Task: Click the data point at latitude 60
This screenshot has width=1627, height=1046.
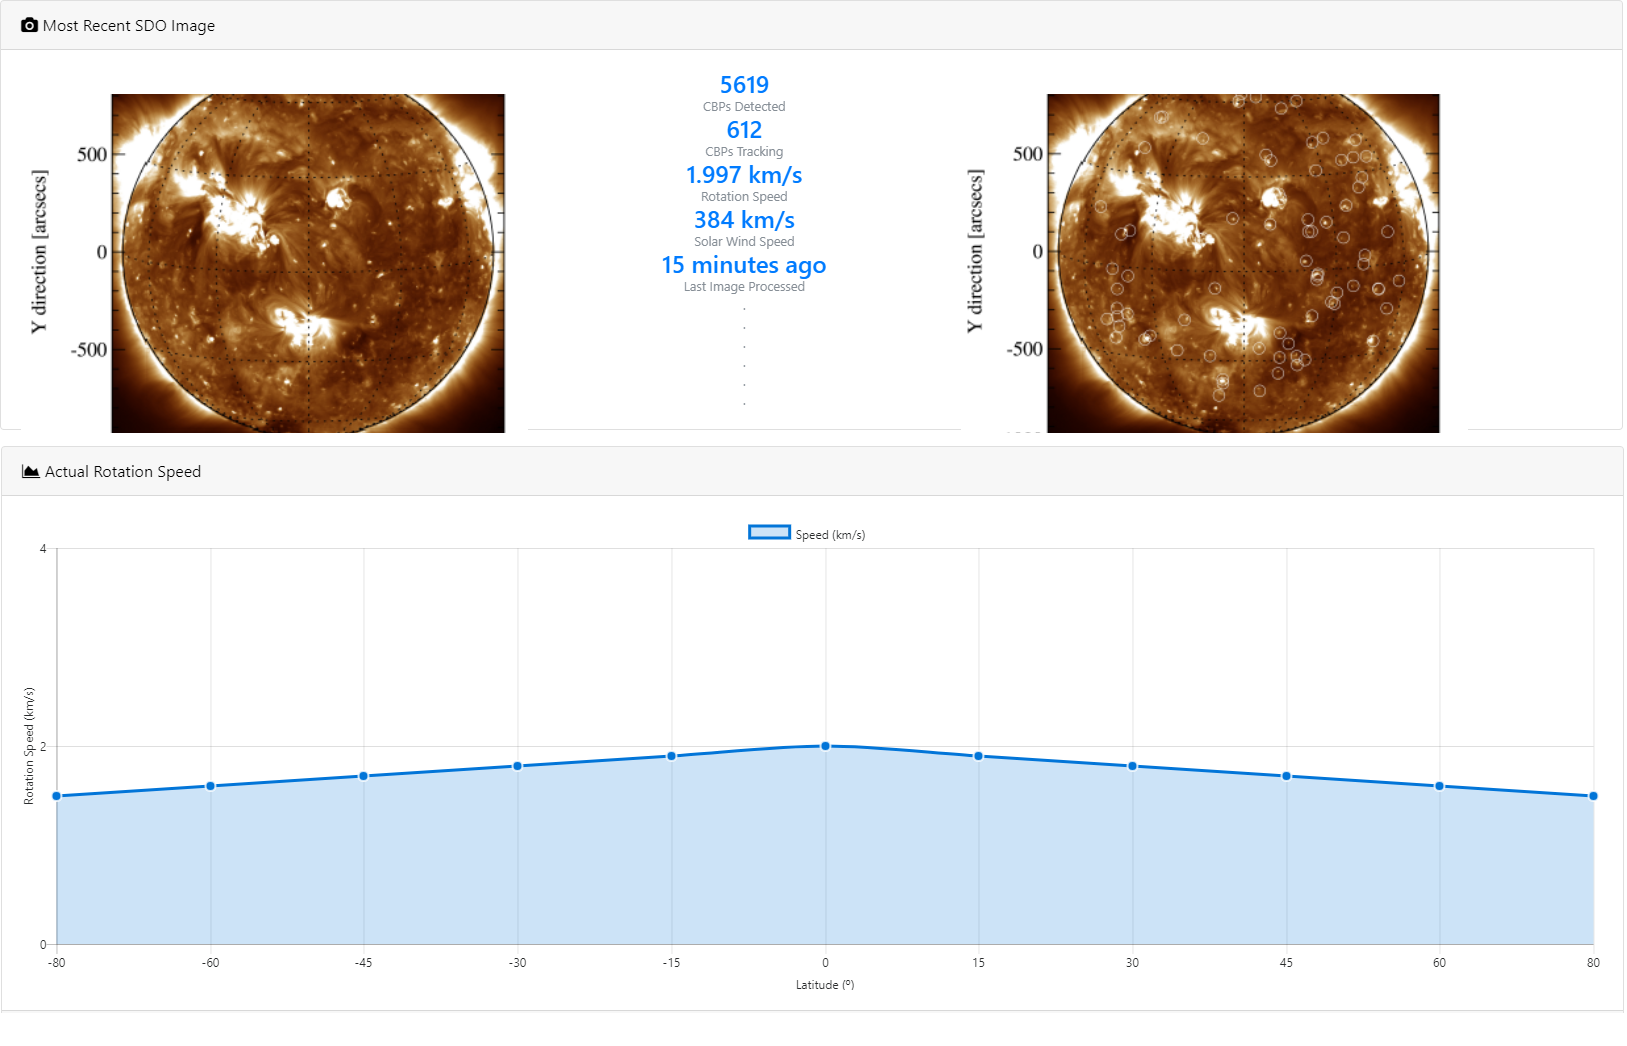Action: (x=1439, y=786)
